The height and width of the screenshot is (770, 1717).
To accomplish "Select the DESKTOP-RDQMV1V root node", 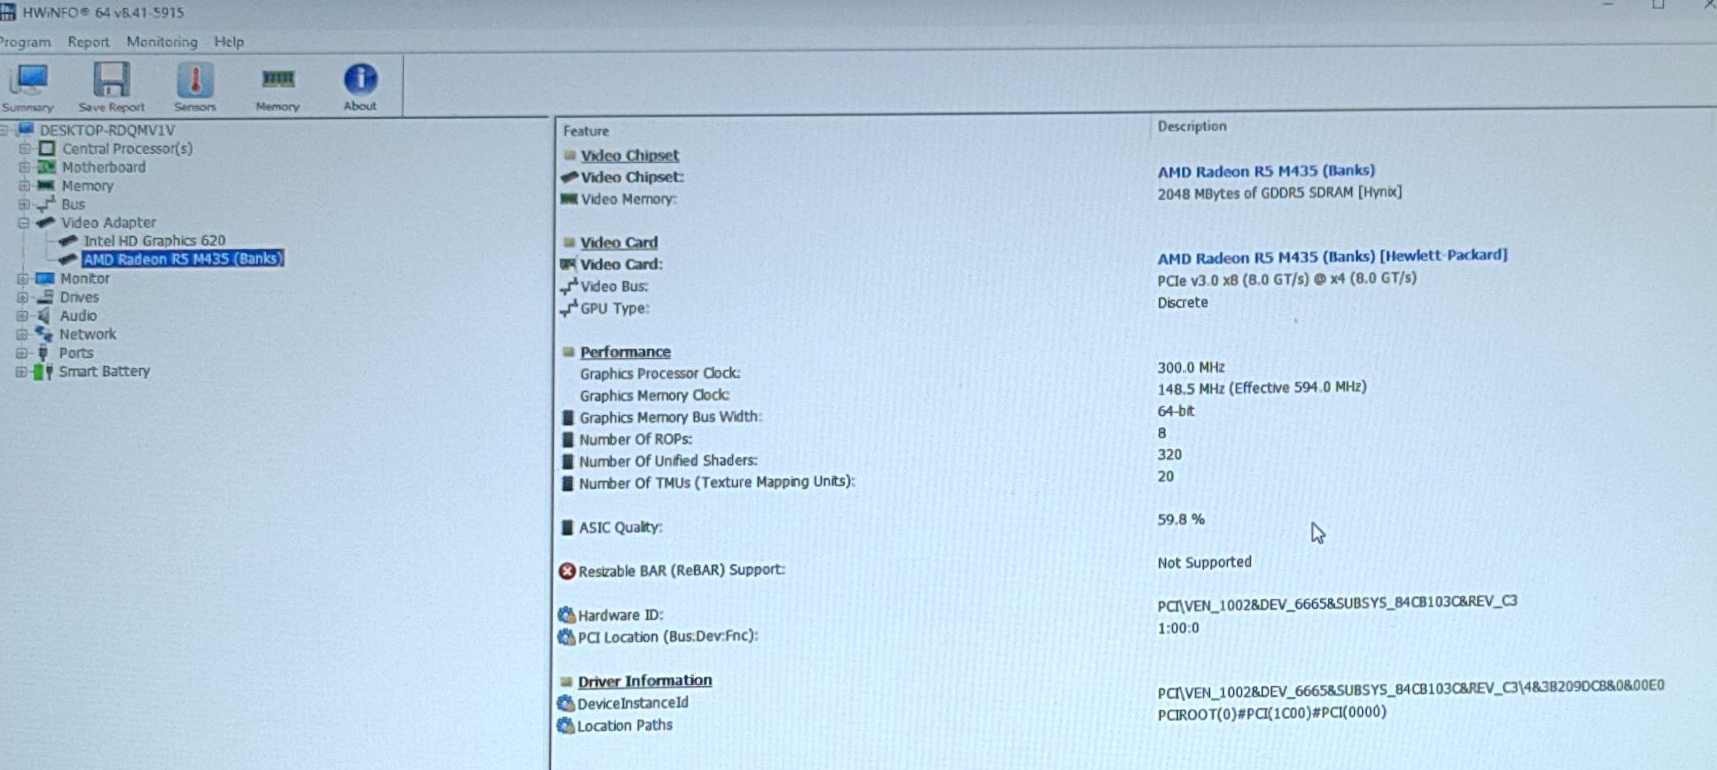I will [107, 130].
